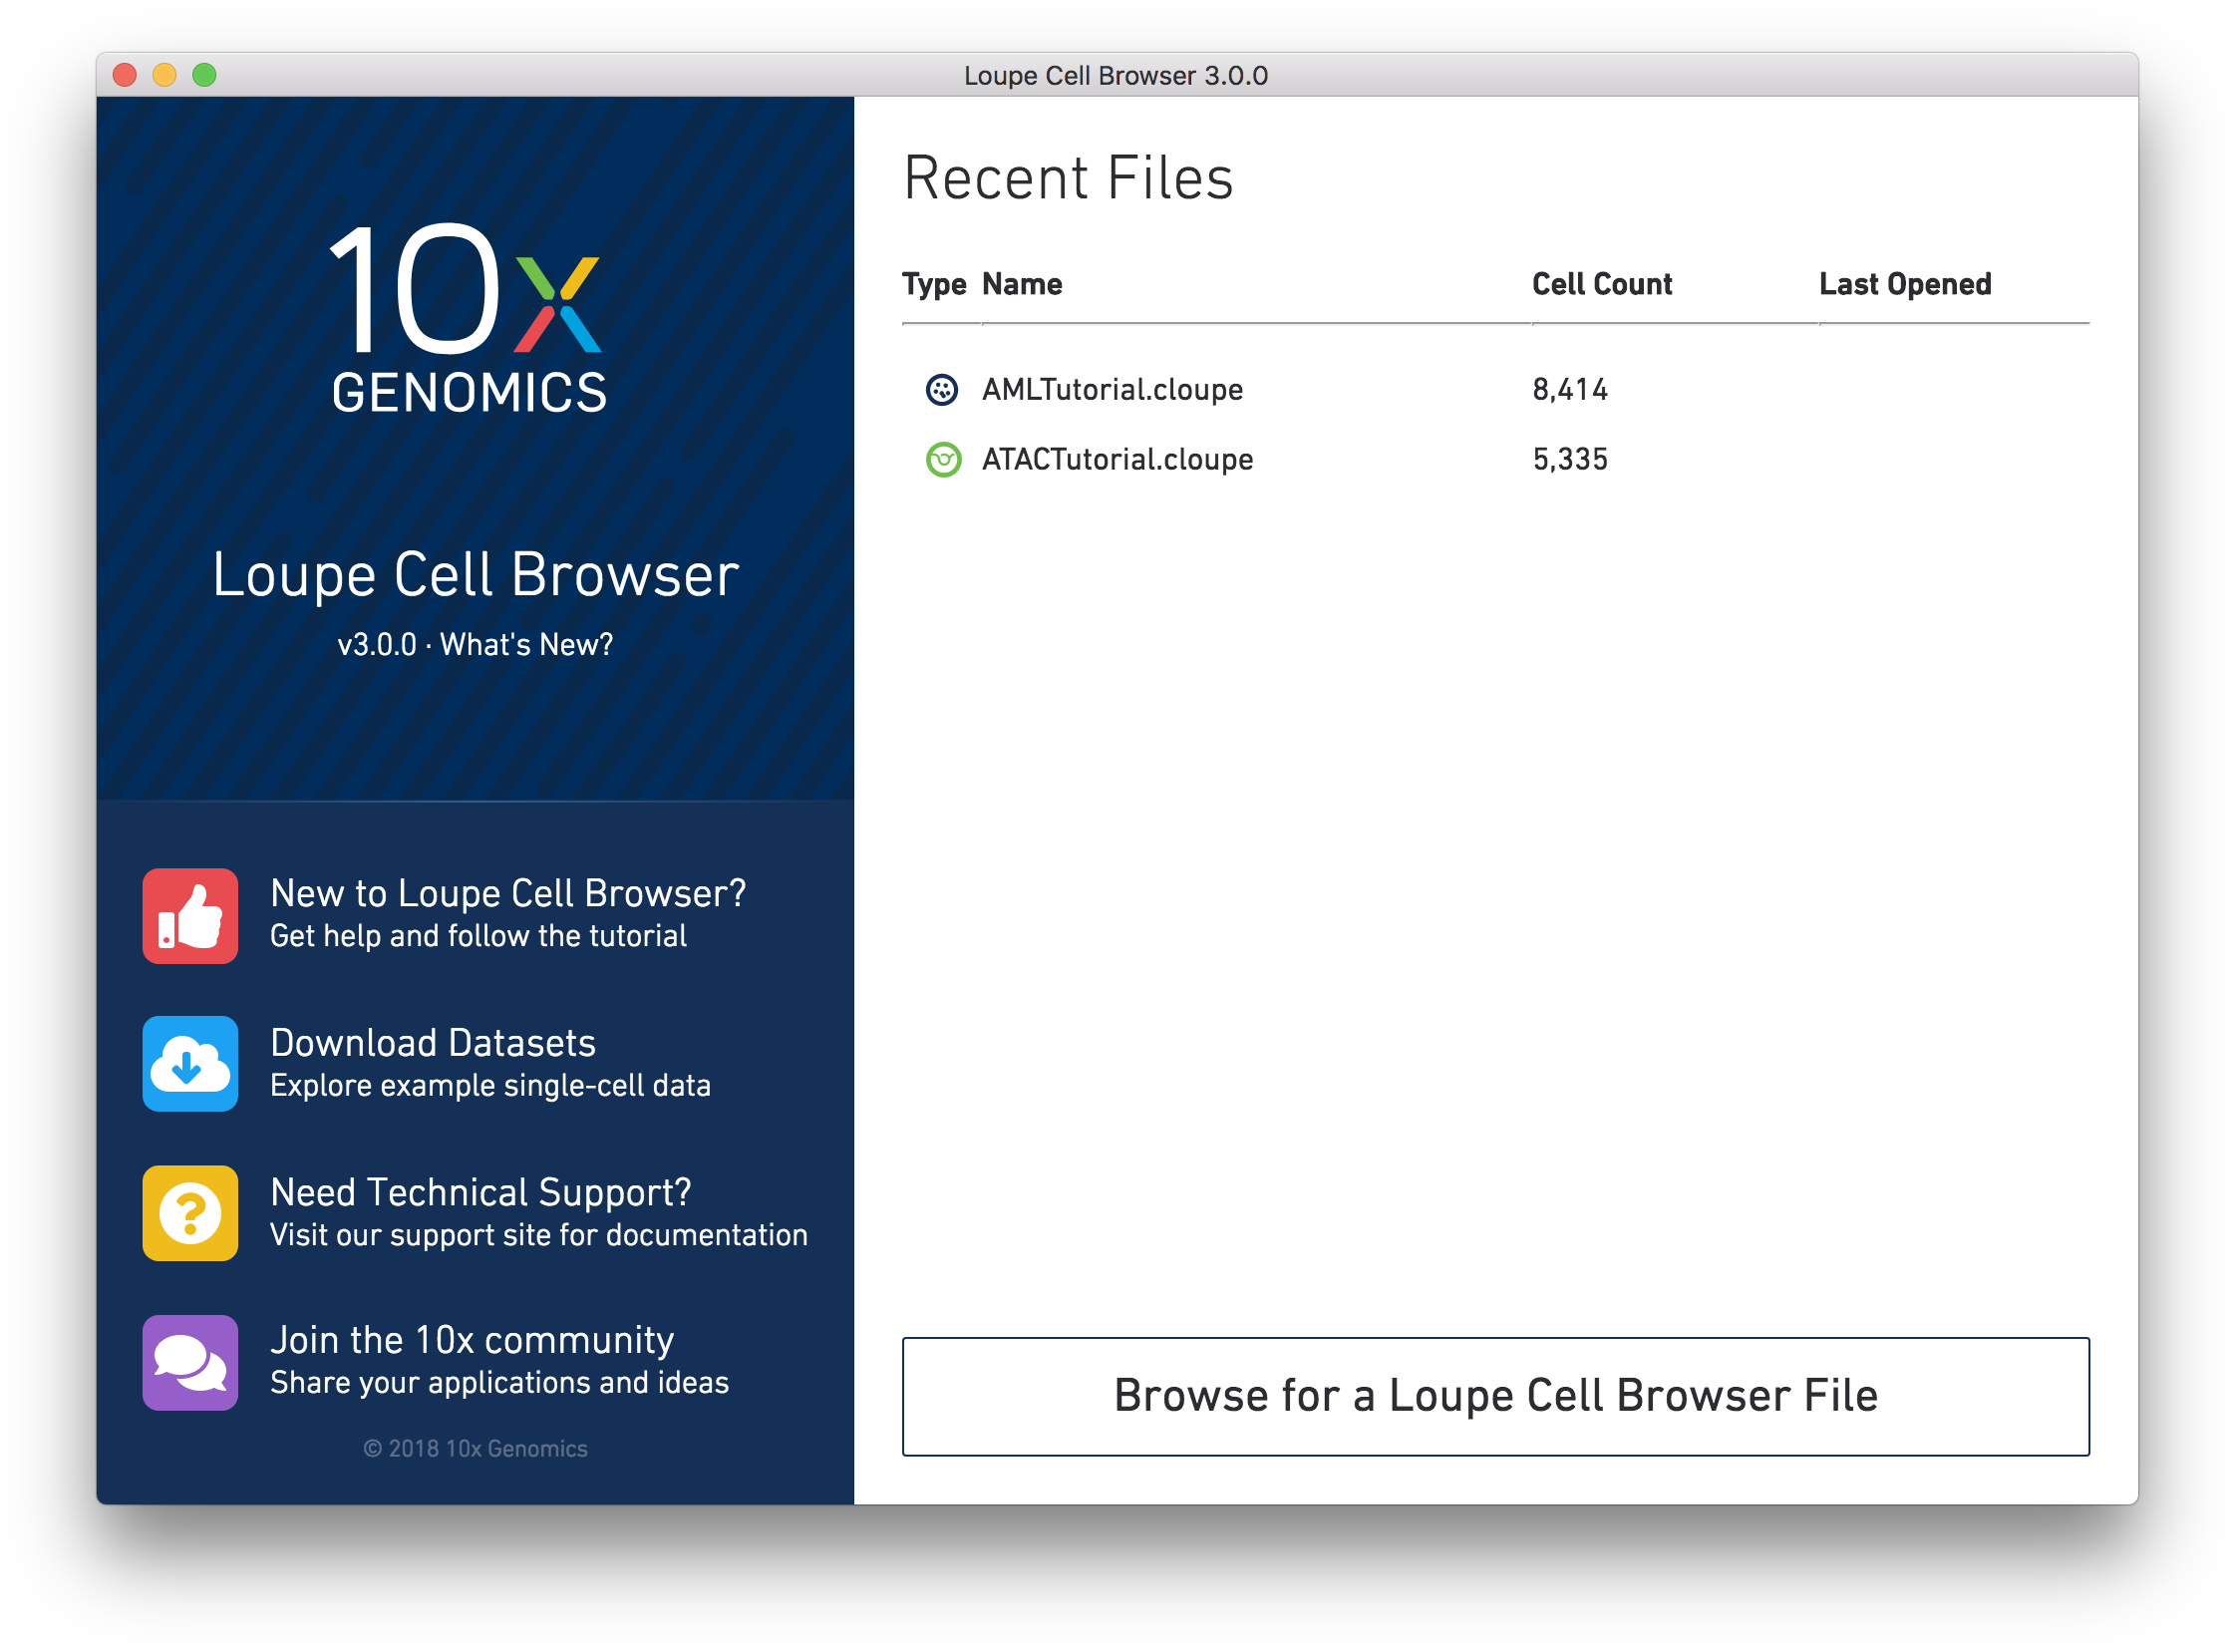
Task: Click the blue cloud download icon
Action: click(190, 1064)
